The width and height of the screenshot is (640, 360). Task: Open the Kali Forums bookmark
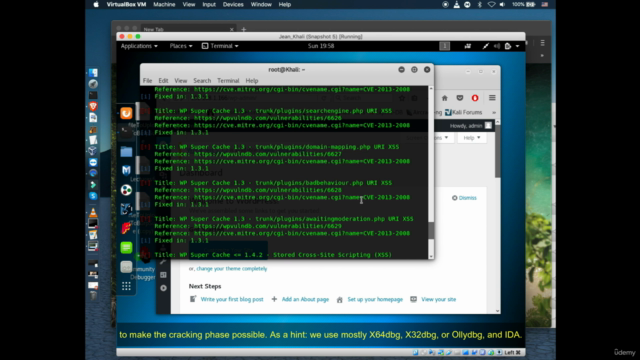pyautogui.click(x=464, y=112)
